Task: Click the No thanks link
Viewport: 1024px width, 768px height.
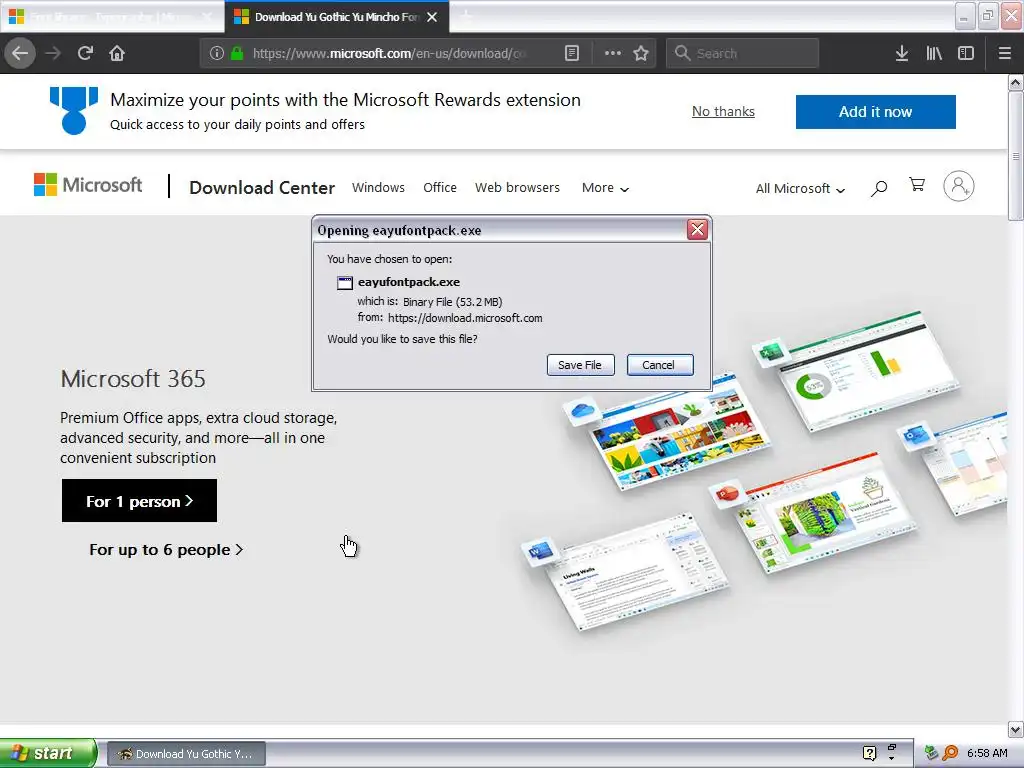Action: point(723,112)
